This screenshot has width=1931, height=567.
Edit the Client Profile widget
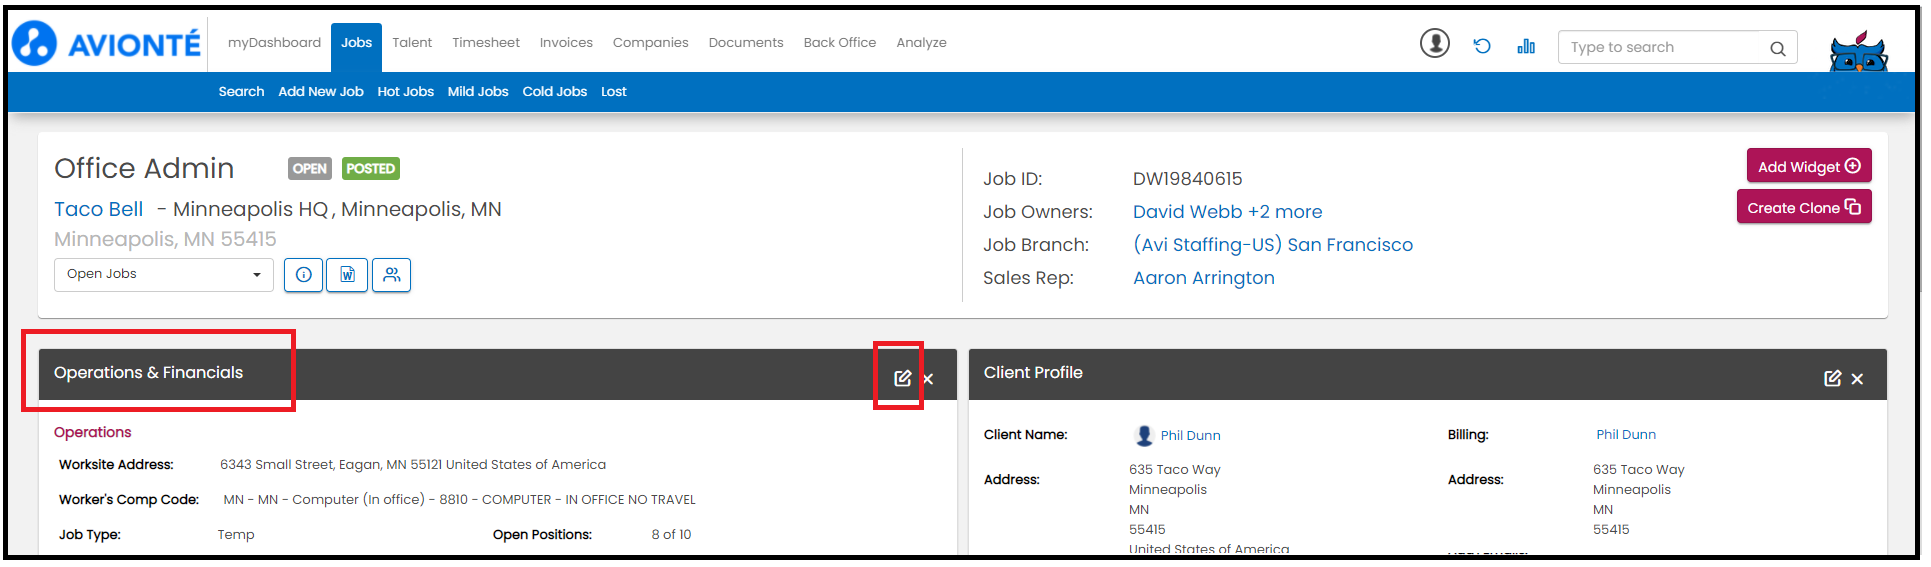pyautogui.click(x=1832, y=378)
